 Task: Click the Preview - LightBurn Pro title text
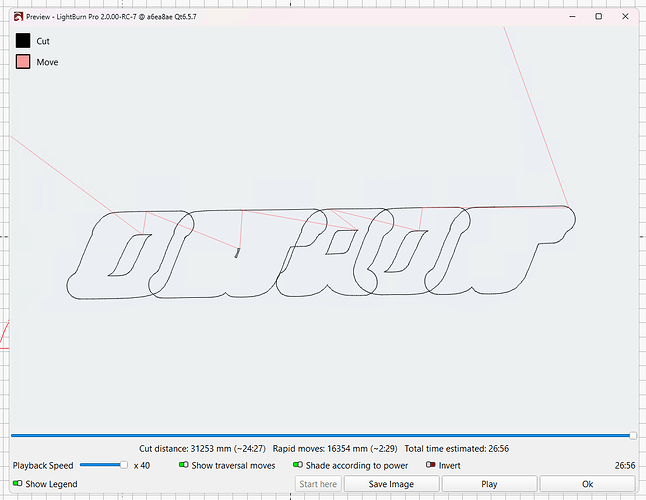click(x=111, y=17)
